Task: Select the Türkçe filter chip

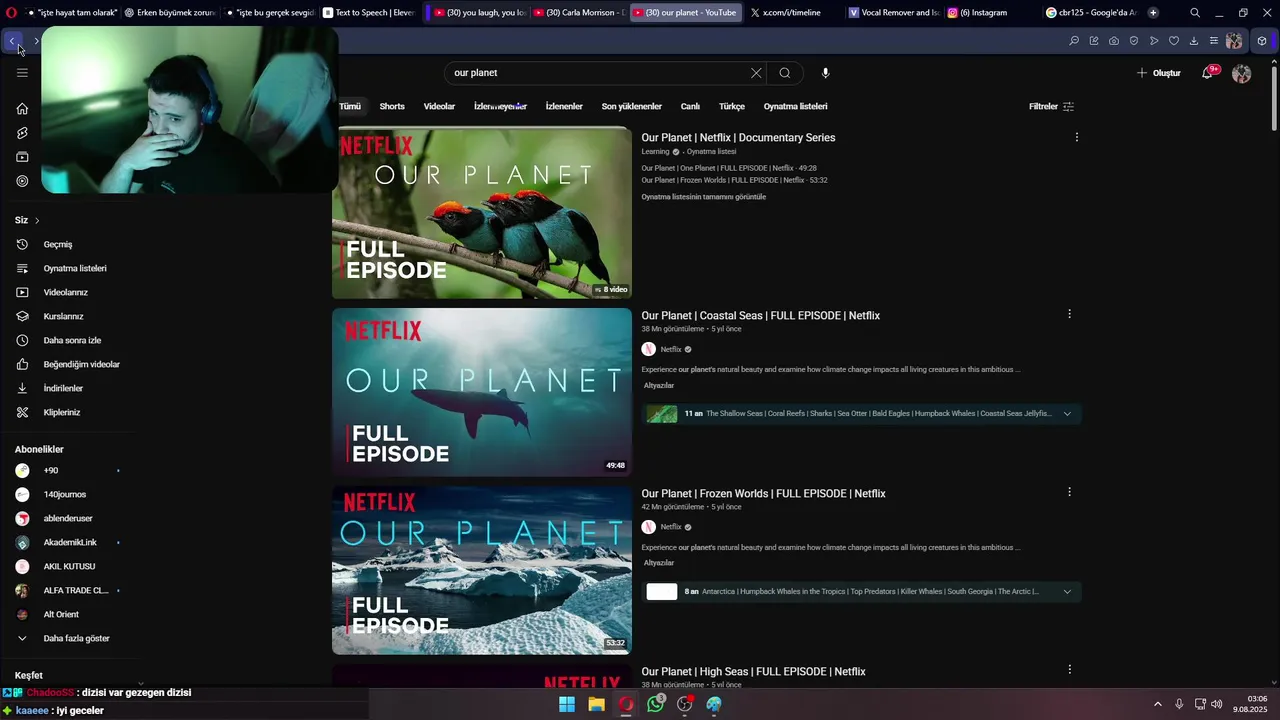Action: (x=732, y=106)
